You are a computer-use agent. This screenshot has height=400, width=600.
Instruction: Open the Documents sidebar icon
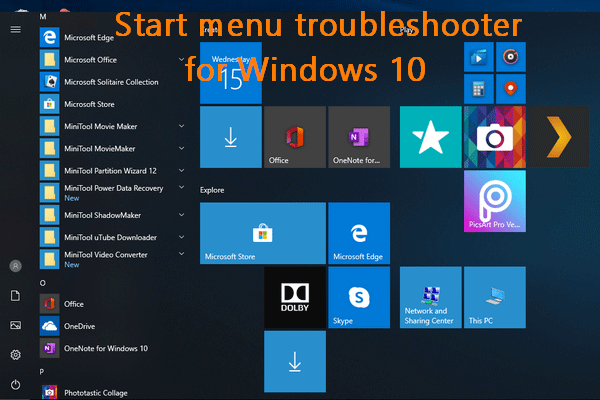(x=15, y=296)
